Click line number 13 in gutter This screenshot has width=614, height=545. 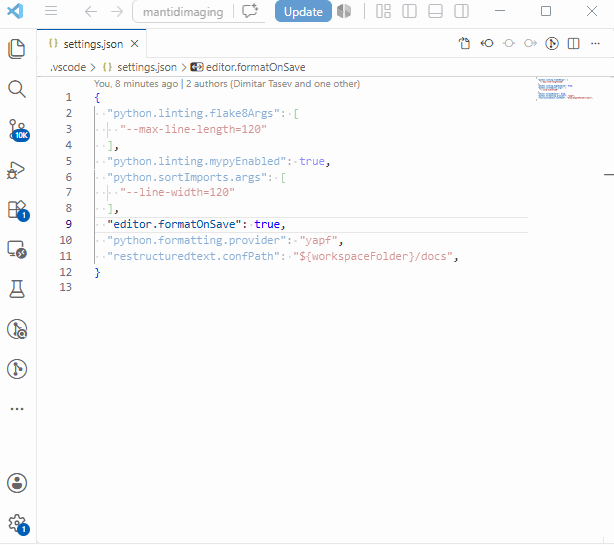pos(66,287)
